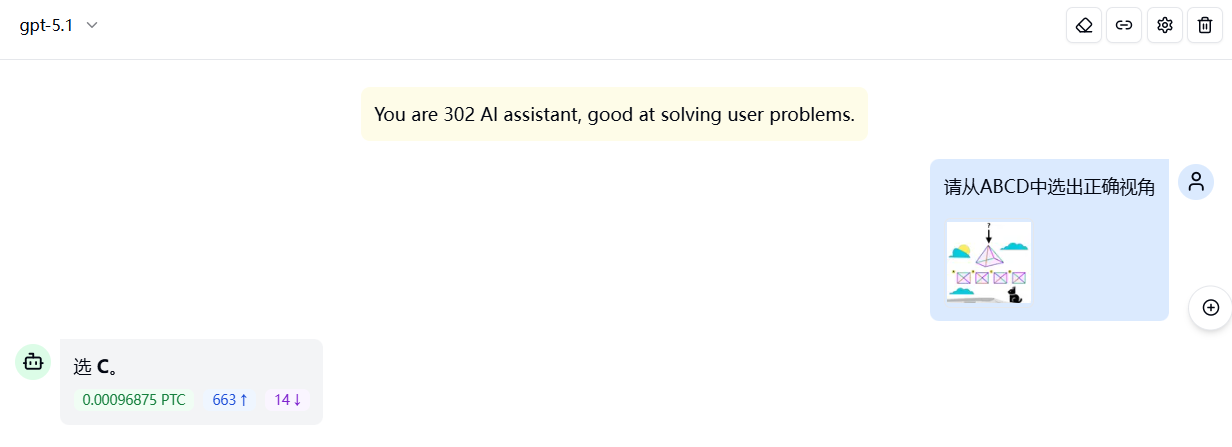Open the gpt-5.1 model dropdown

tap(59, 25)
